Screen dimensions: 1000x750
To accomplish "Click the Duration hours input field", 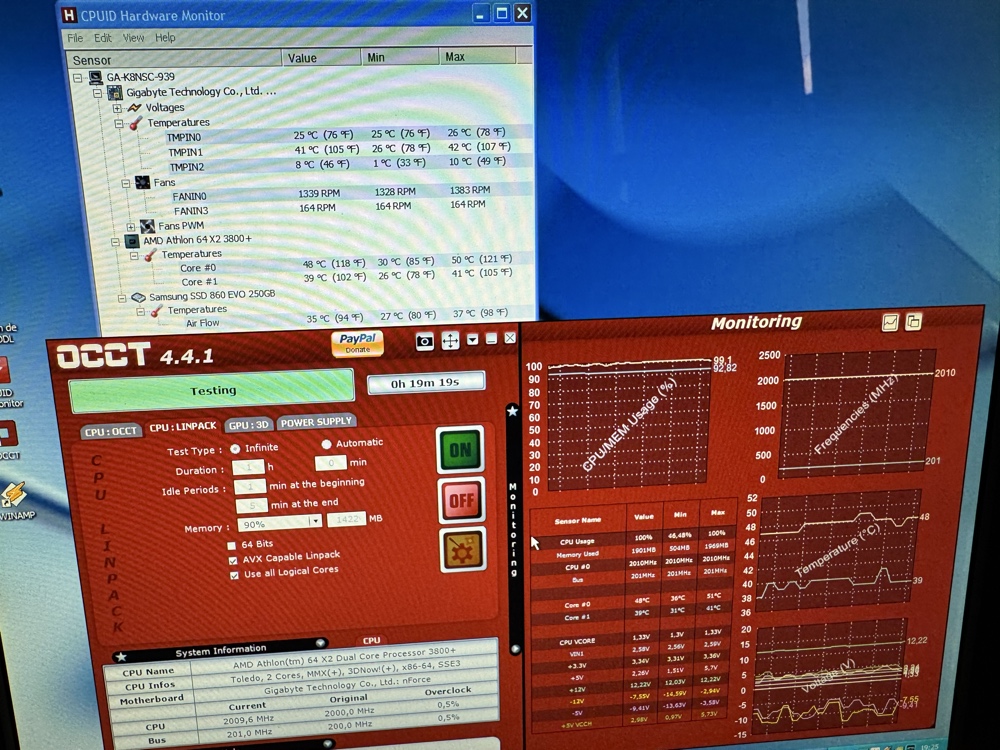I will (x=248, y=467).
